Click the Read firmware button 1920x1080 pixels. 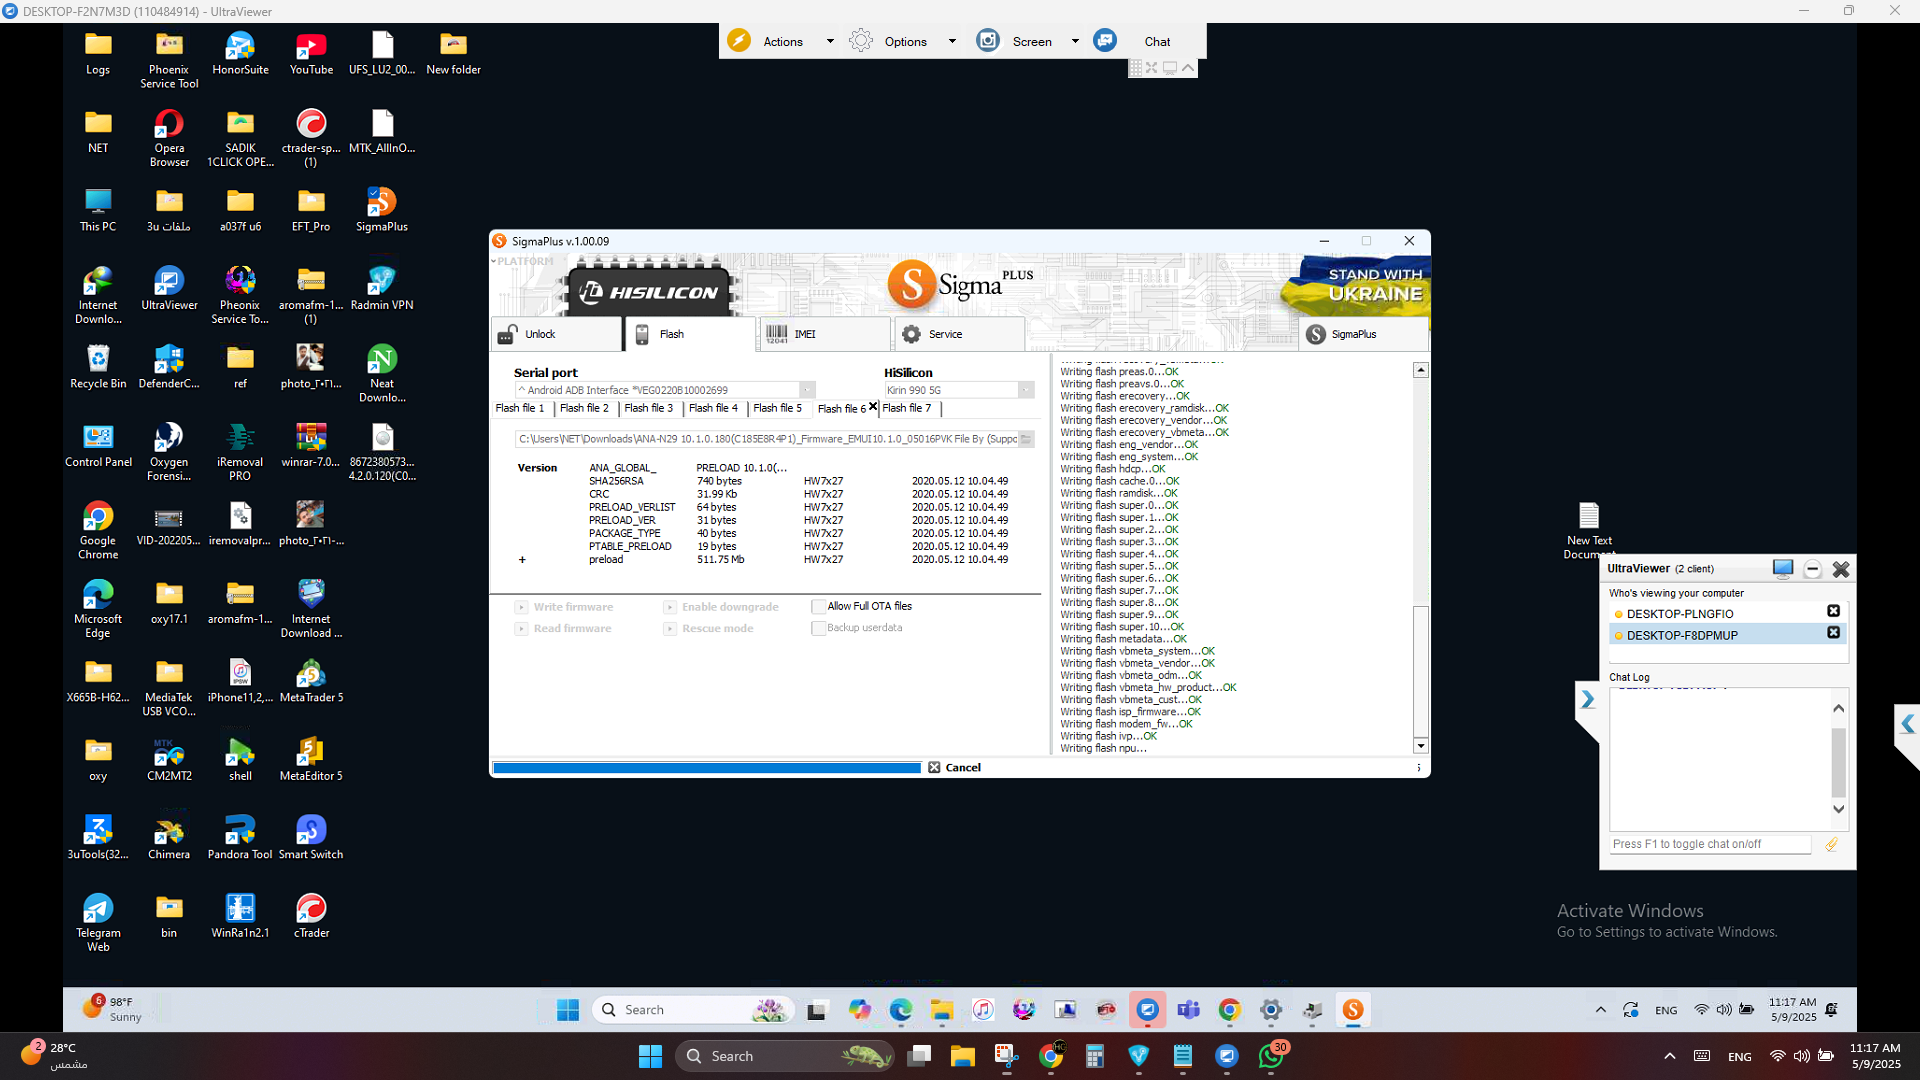pyautogui.click(x=564, y=629)
